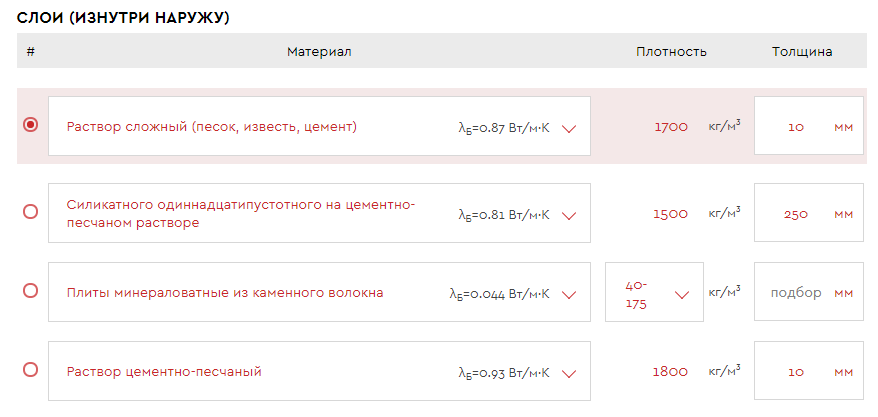Select the radio button for the Раствор сложный layer
The width and height of the screenshot is (878, 417).
click(x=30, y=125)
